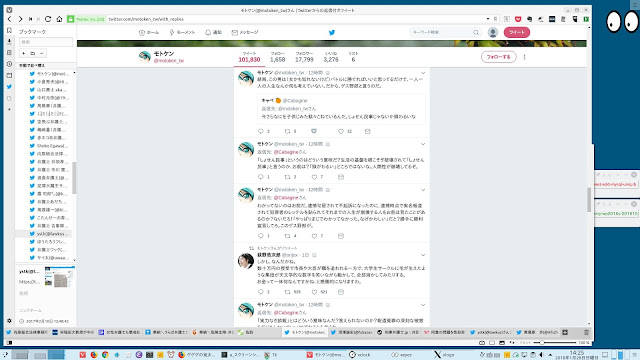
Task: Click the search magnifier on Twitter
Action: (x=476, y=32)
